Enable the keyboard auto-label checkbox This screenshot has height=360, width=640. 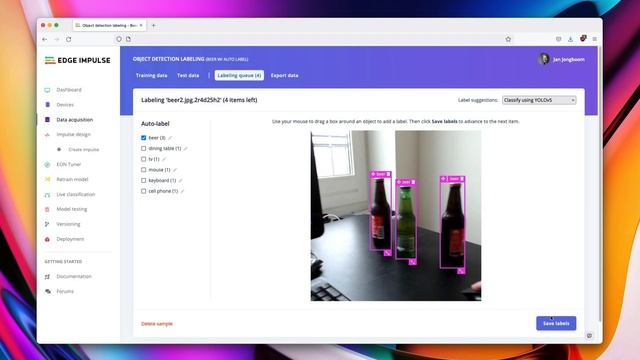(143, 180)
